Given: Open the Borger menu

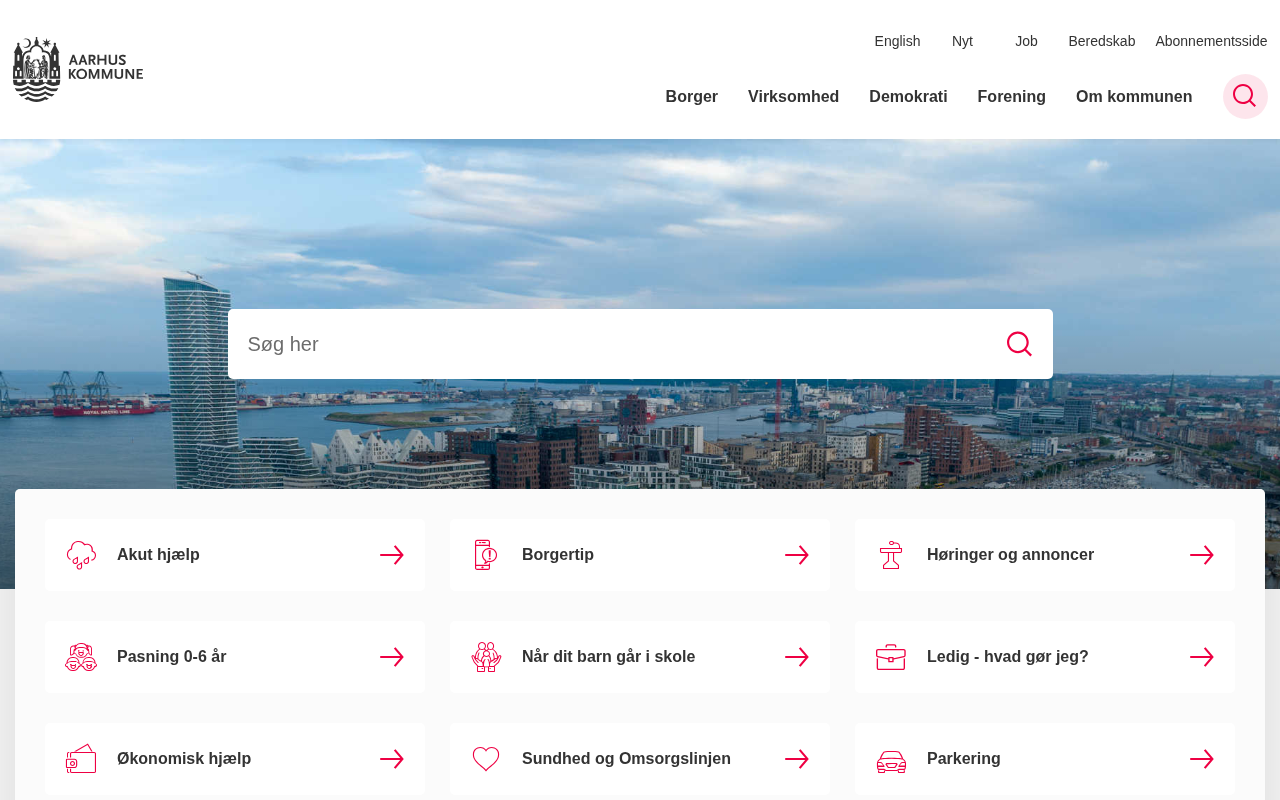Looking at the screenshot, I should tap(692, 97).
